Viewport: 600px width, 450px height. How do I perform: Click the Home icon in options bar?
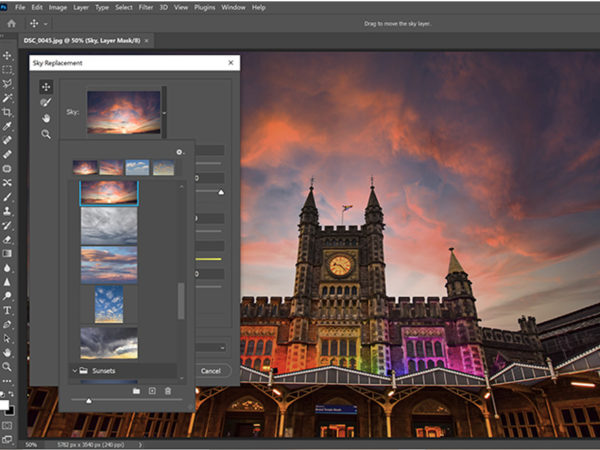[11, 24]
